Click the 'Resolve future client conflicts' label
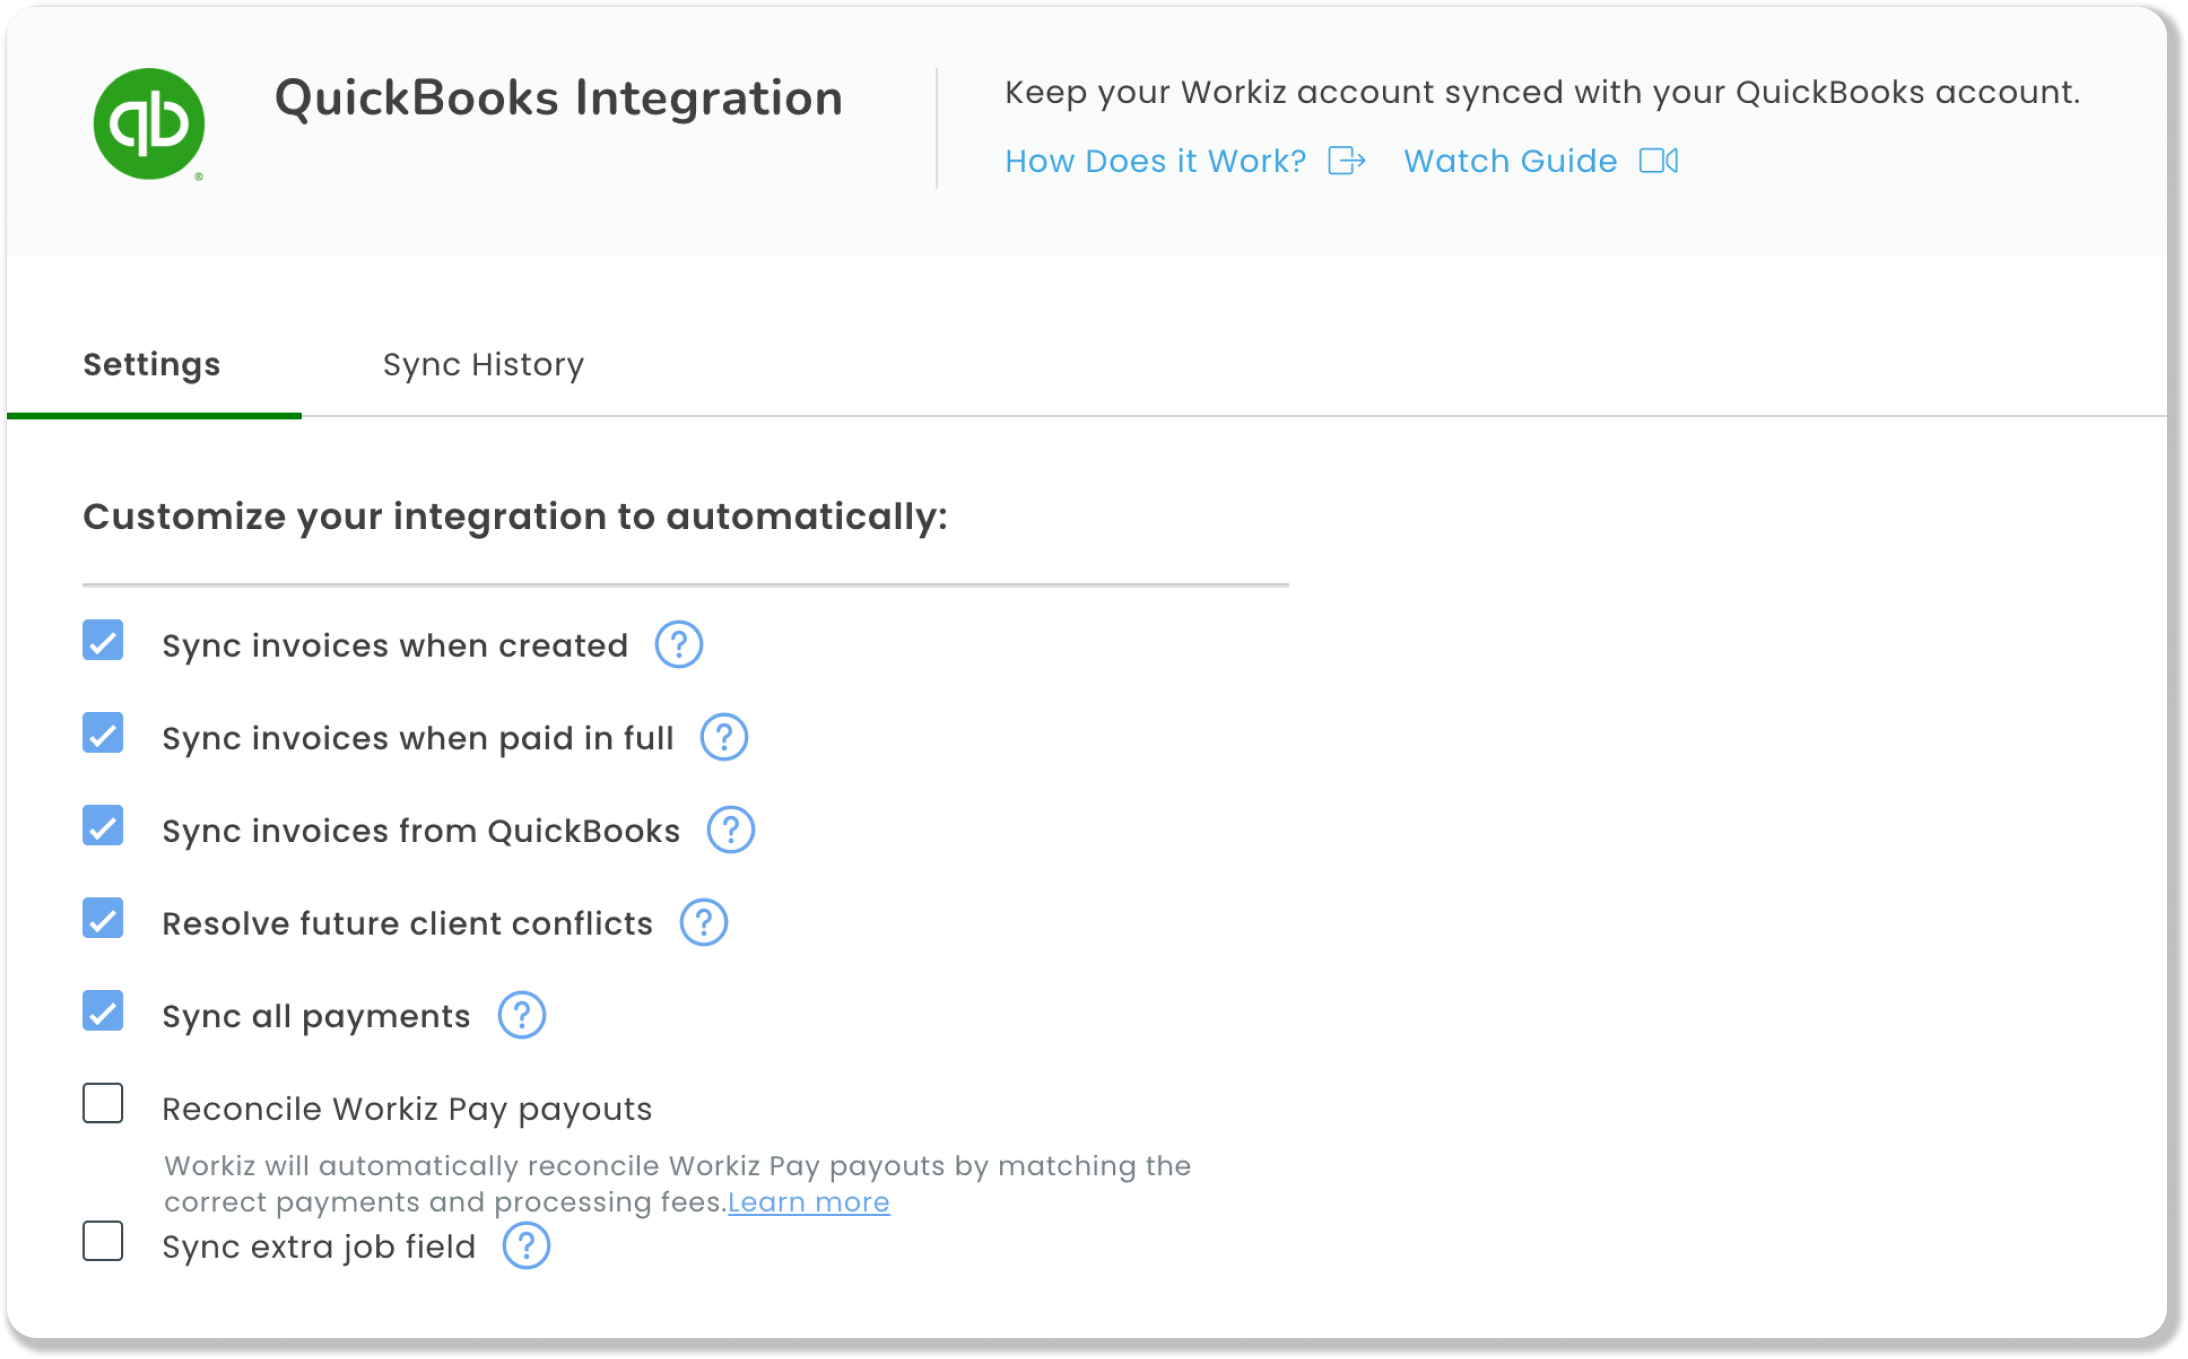 (407, 924)
